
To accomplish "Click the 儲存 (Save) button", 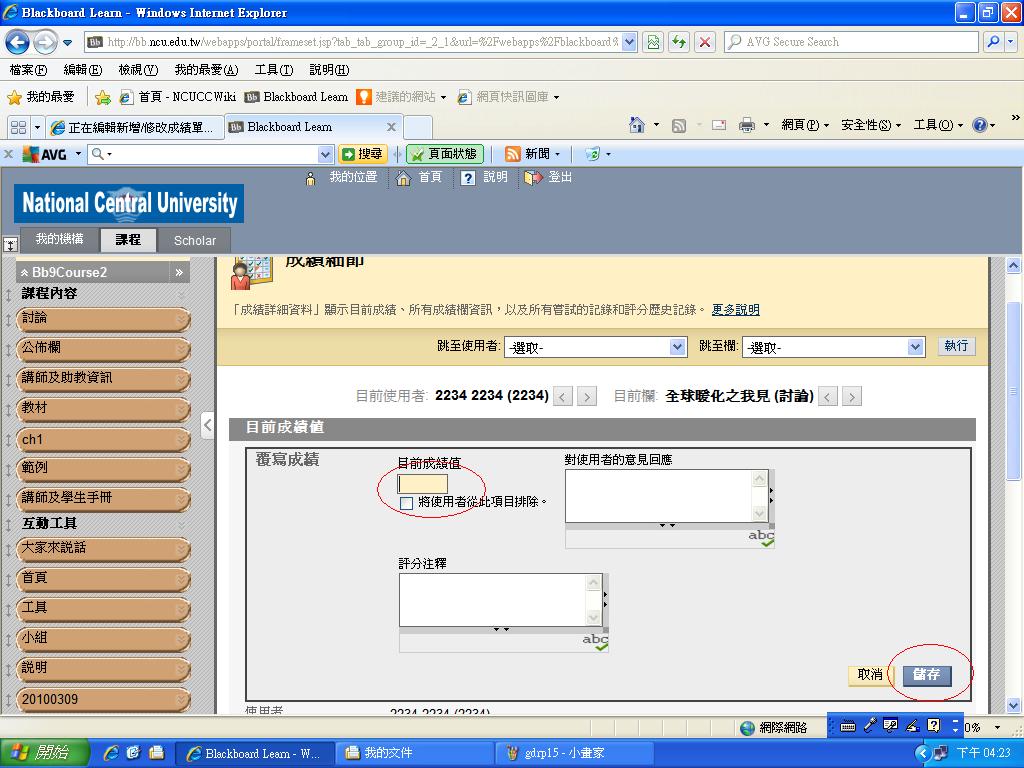I will (926, 675).
